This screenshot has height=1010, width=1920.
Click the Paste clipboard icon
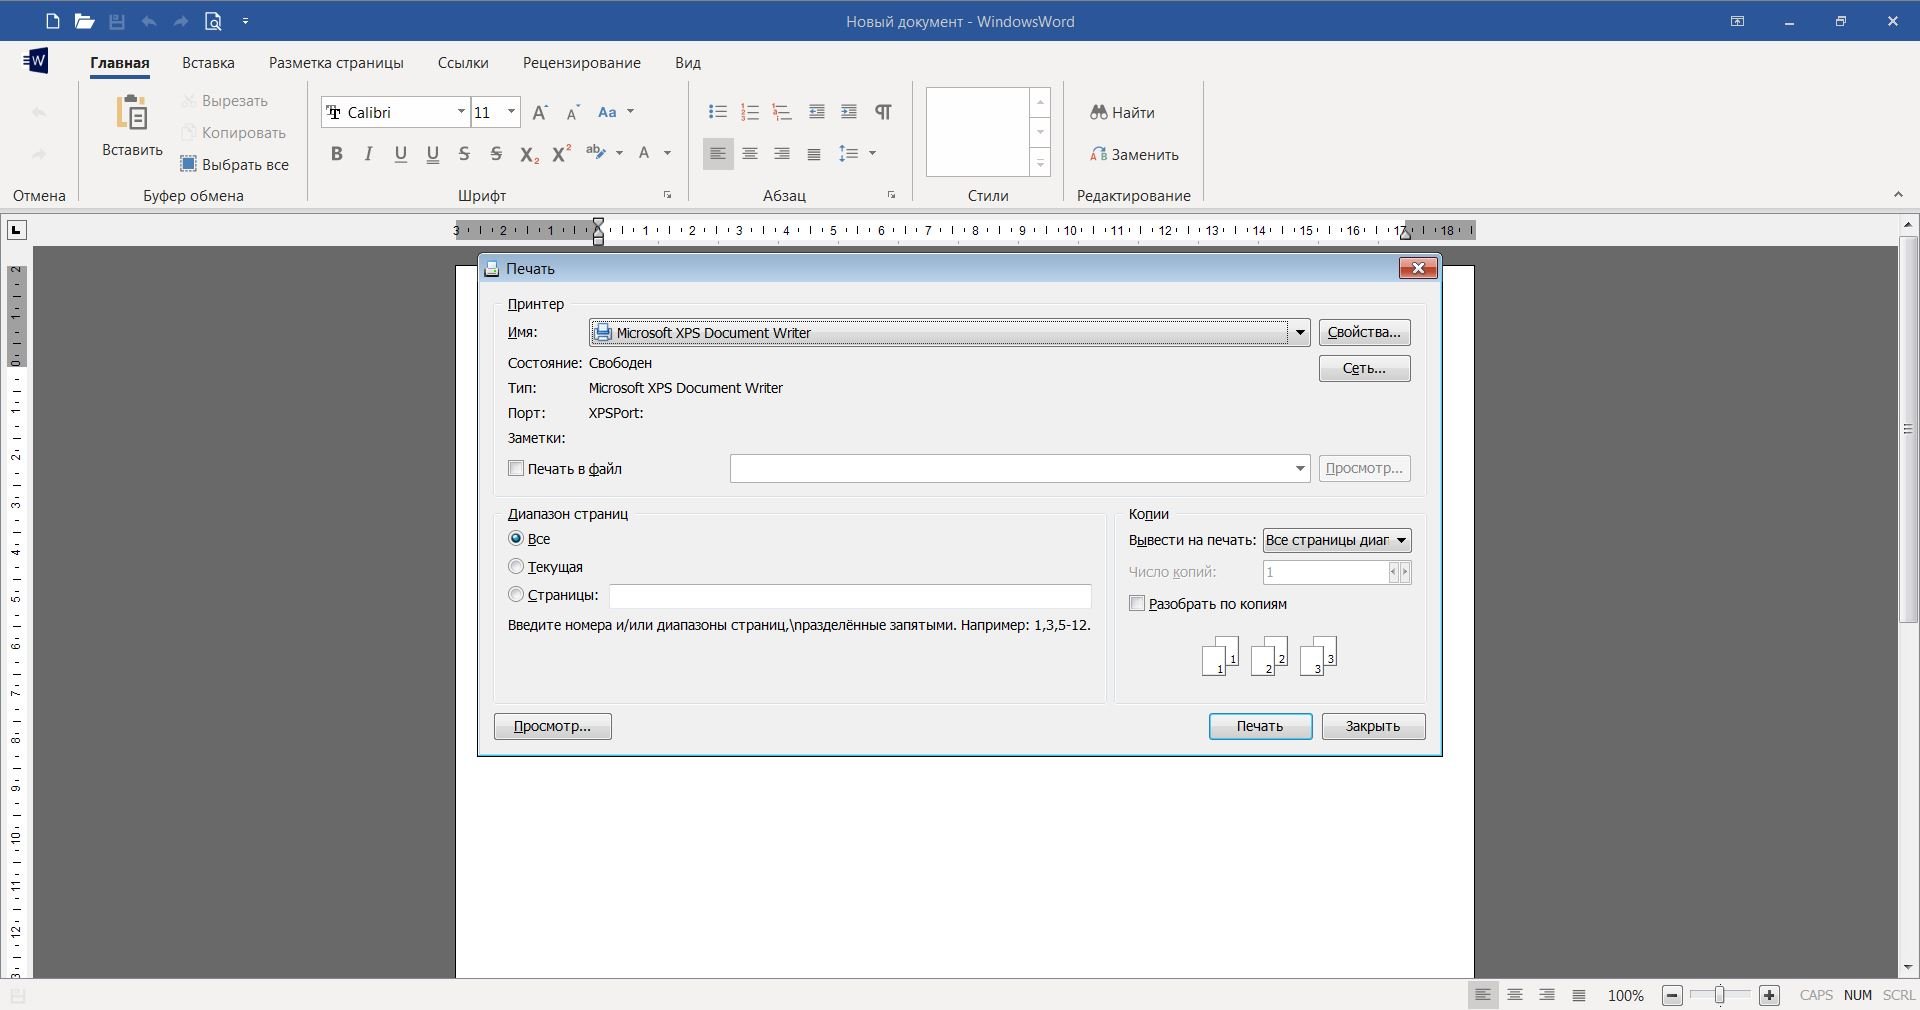132,113
